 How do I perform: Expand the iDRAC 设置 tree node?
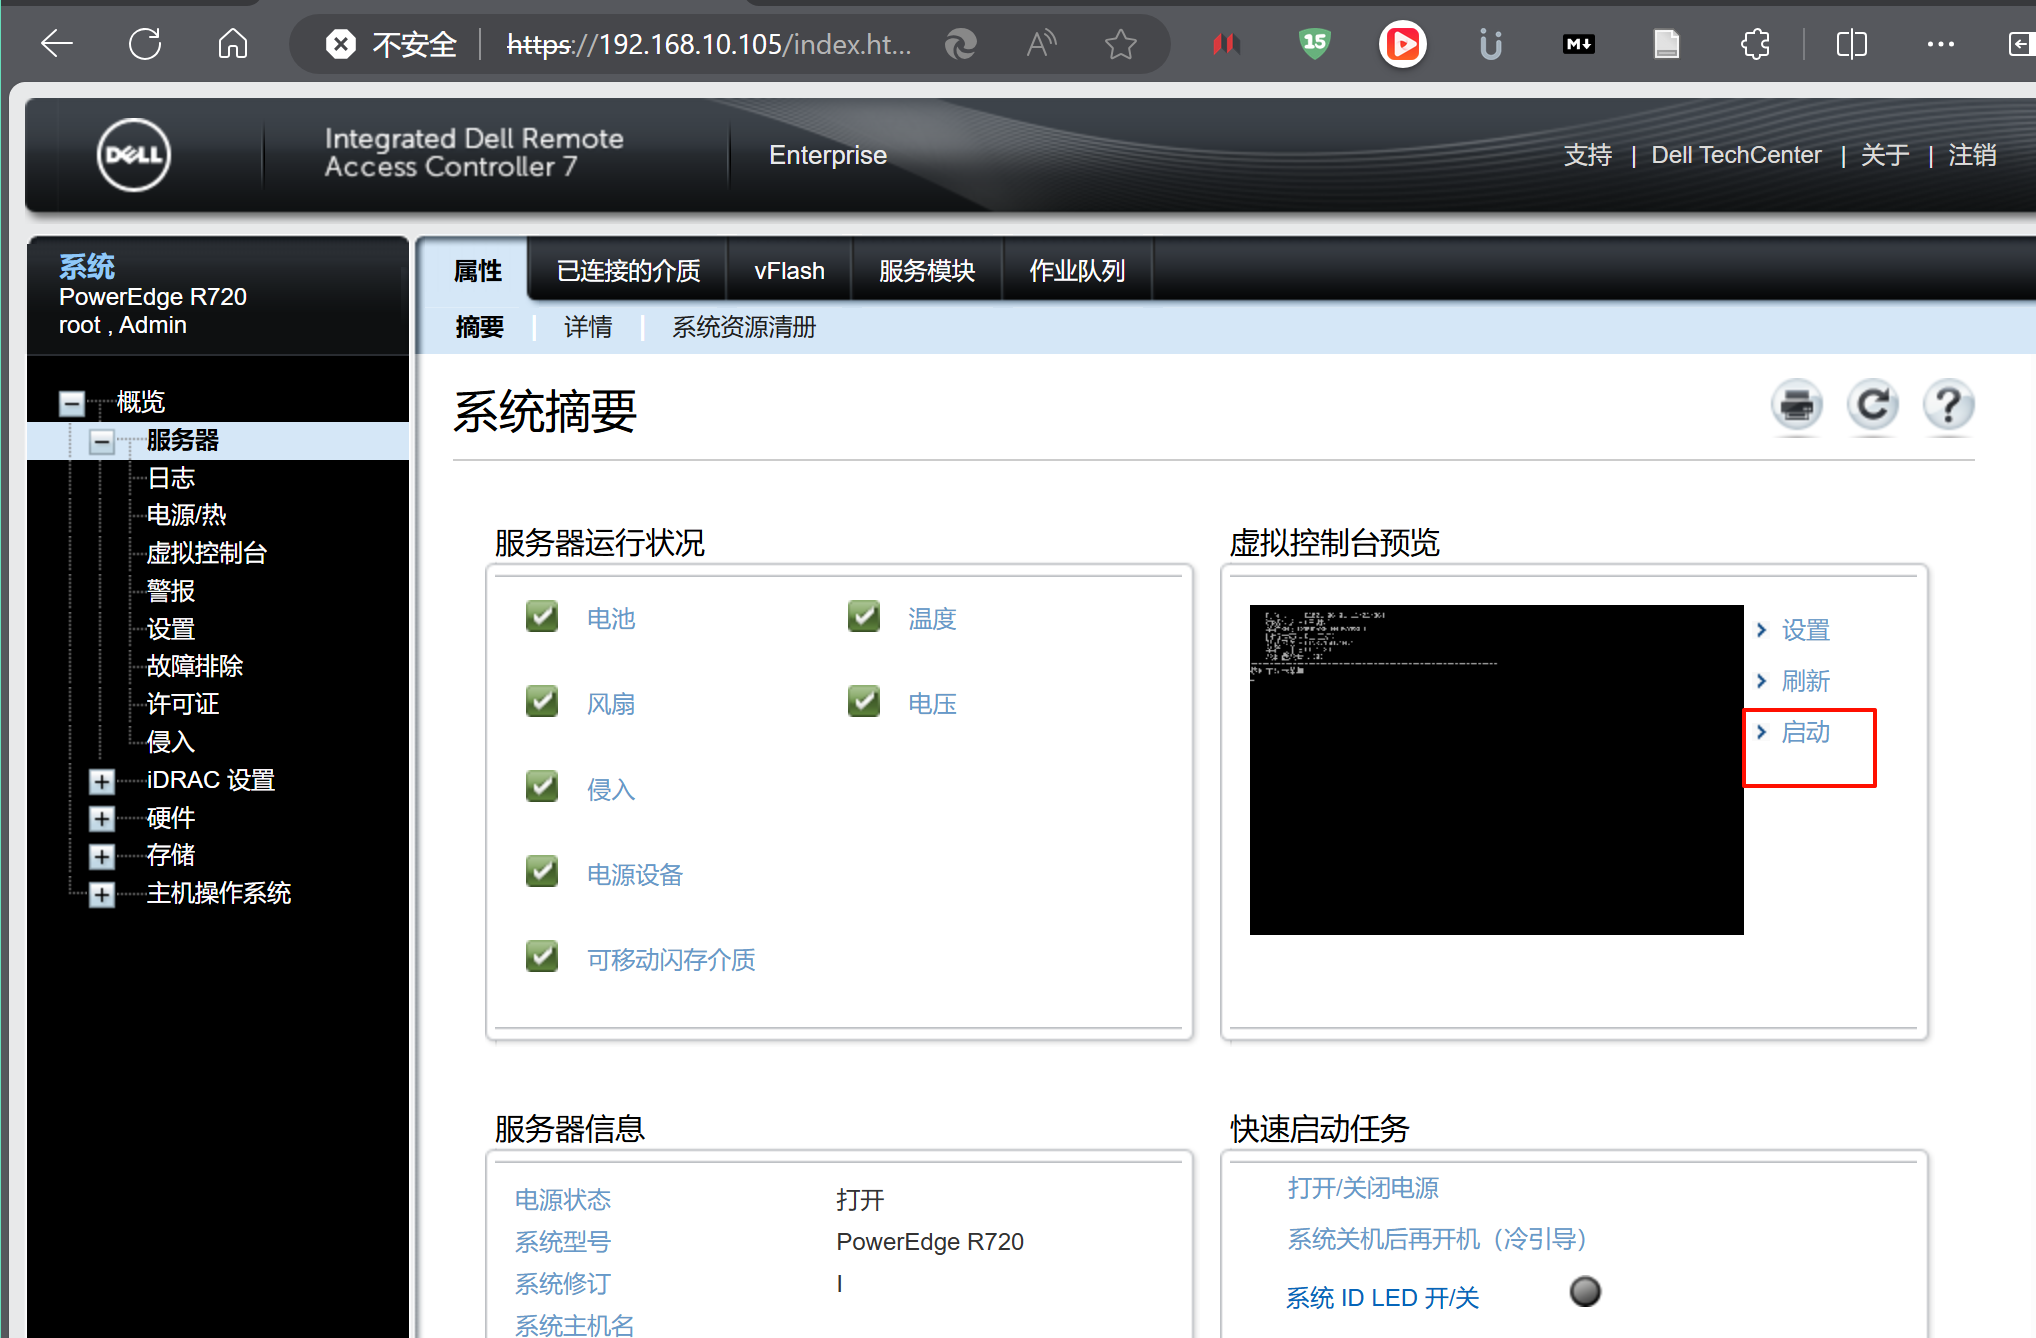[x=101, y=781]
